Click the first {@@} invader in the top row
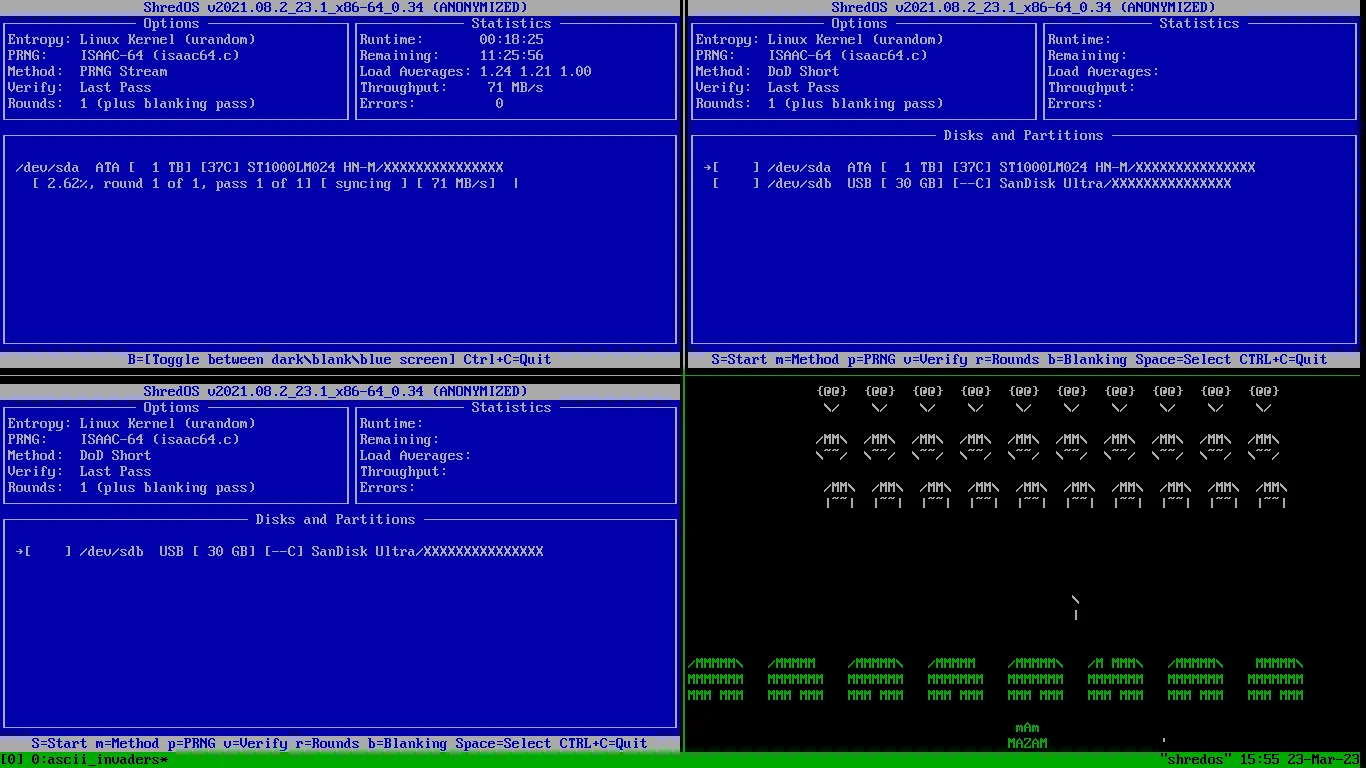The image size is (1366, 768). 831,398
